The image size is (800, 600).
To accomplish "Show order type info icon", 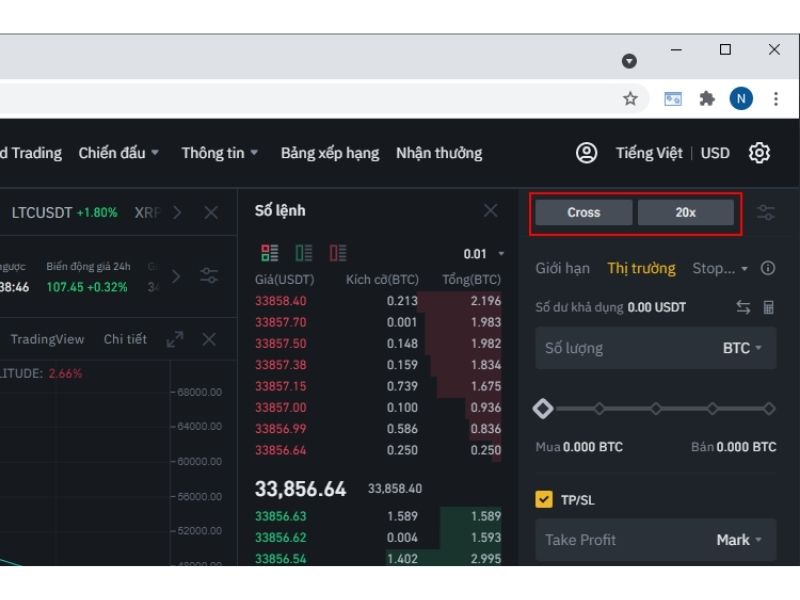I will (767, 268).
